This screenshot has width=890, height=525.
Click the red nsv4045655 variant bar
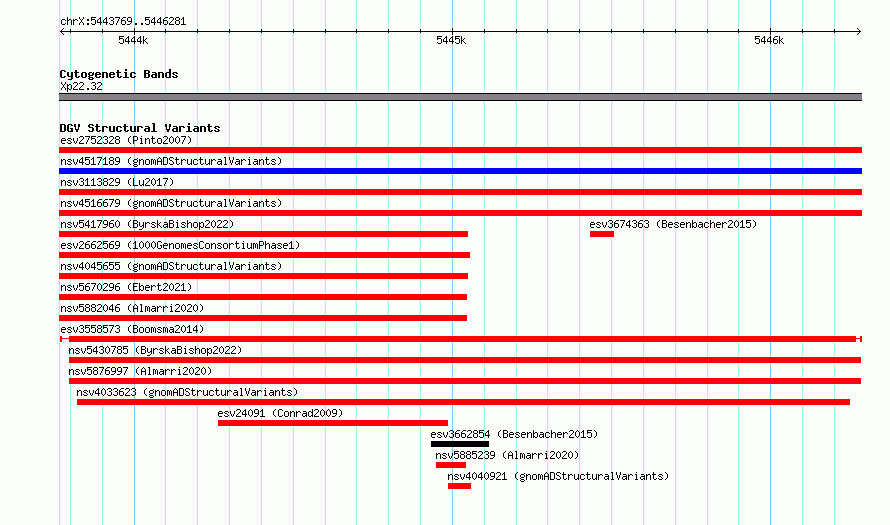click(x=263, y=276)
